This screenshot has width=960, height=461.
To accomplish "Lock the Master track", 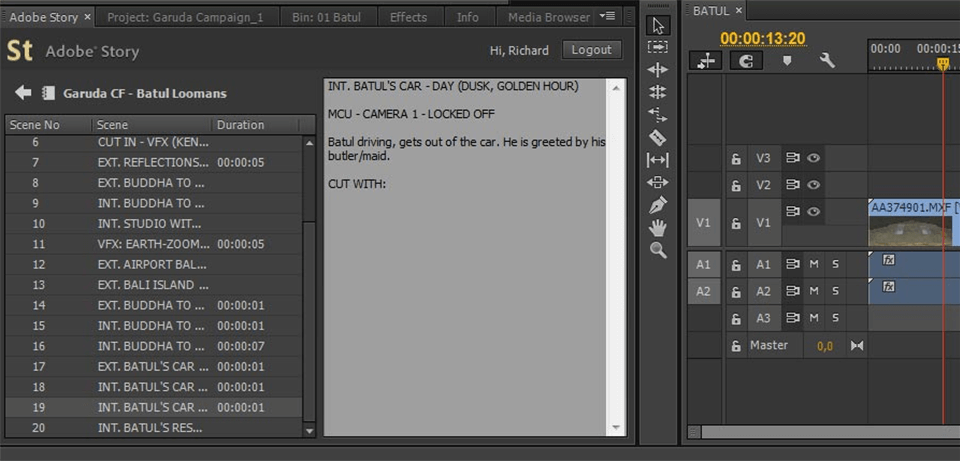I will pyautogui.click(x=736, y=346).
